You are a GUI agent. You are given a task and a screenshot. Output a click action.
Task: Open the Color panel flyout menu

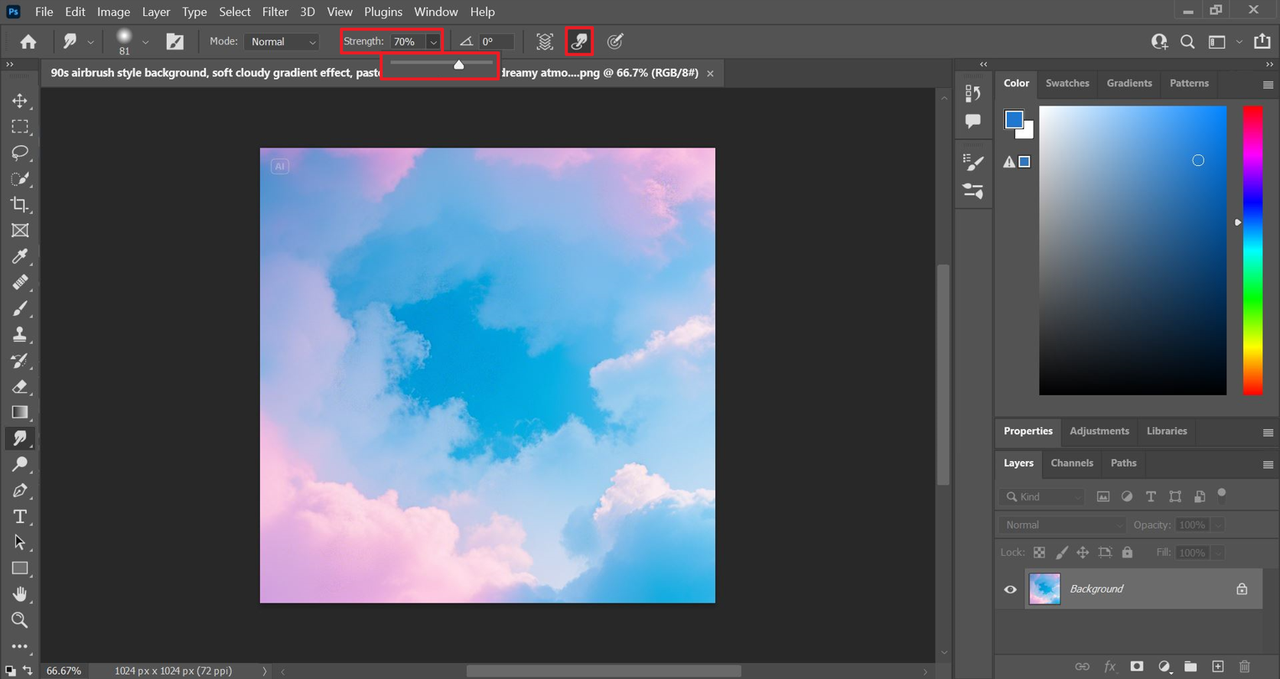[1268, 84]
